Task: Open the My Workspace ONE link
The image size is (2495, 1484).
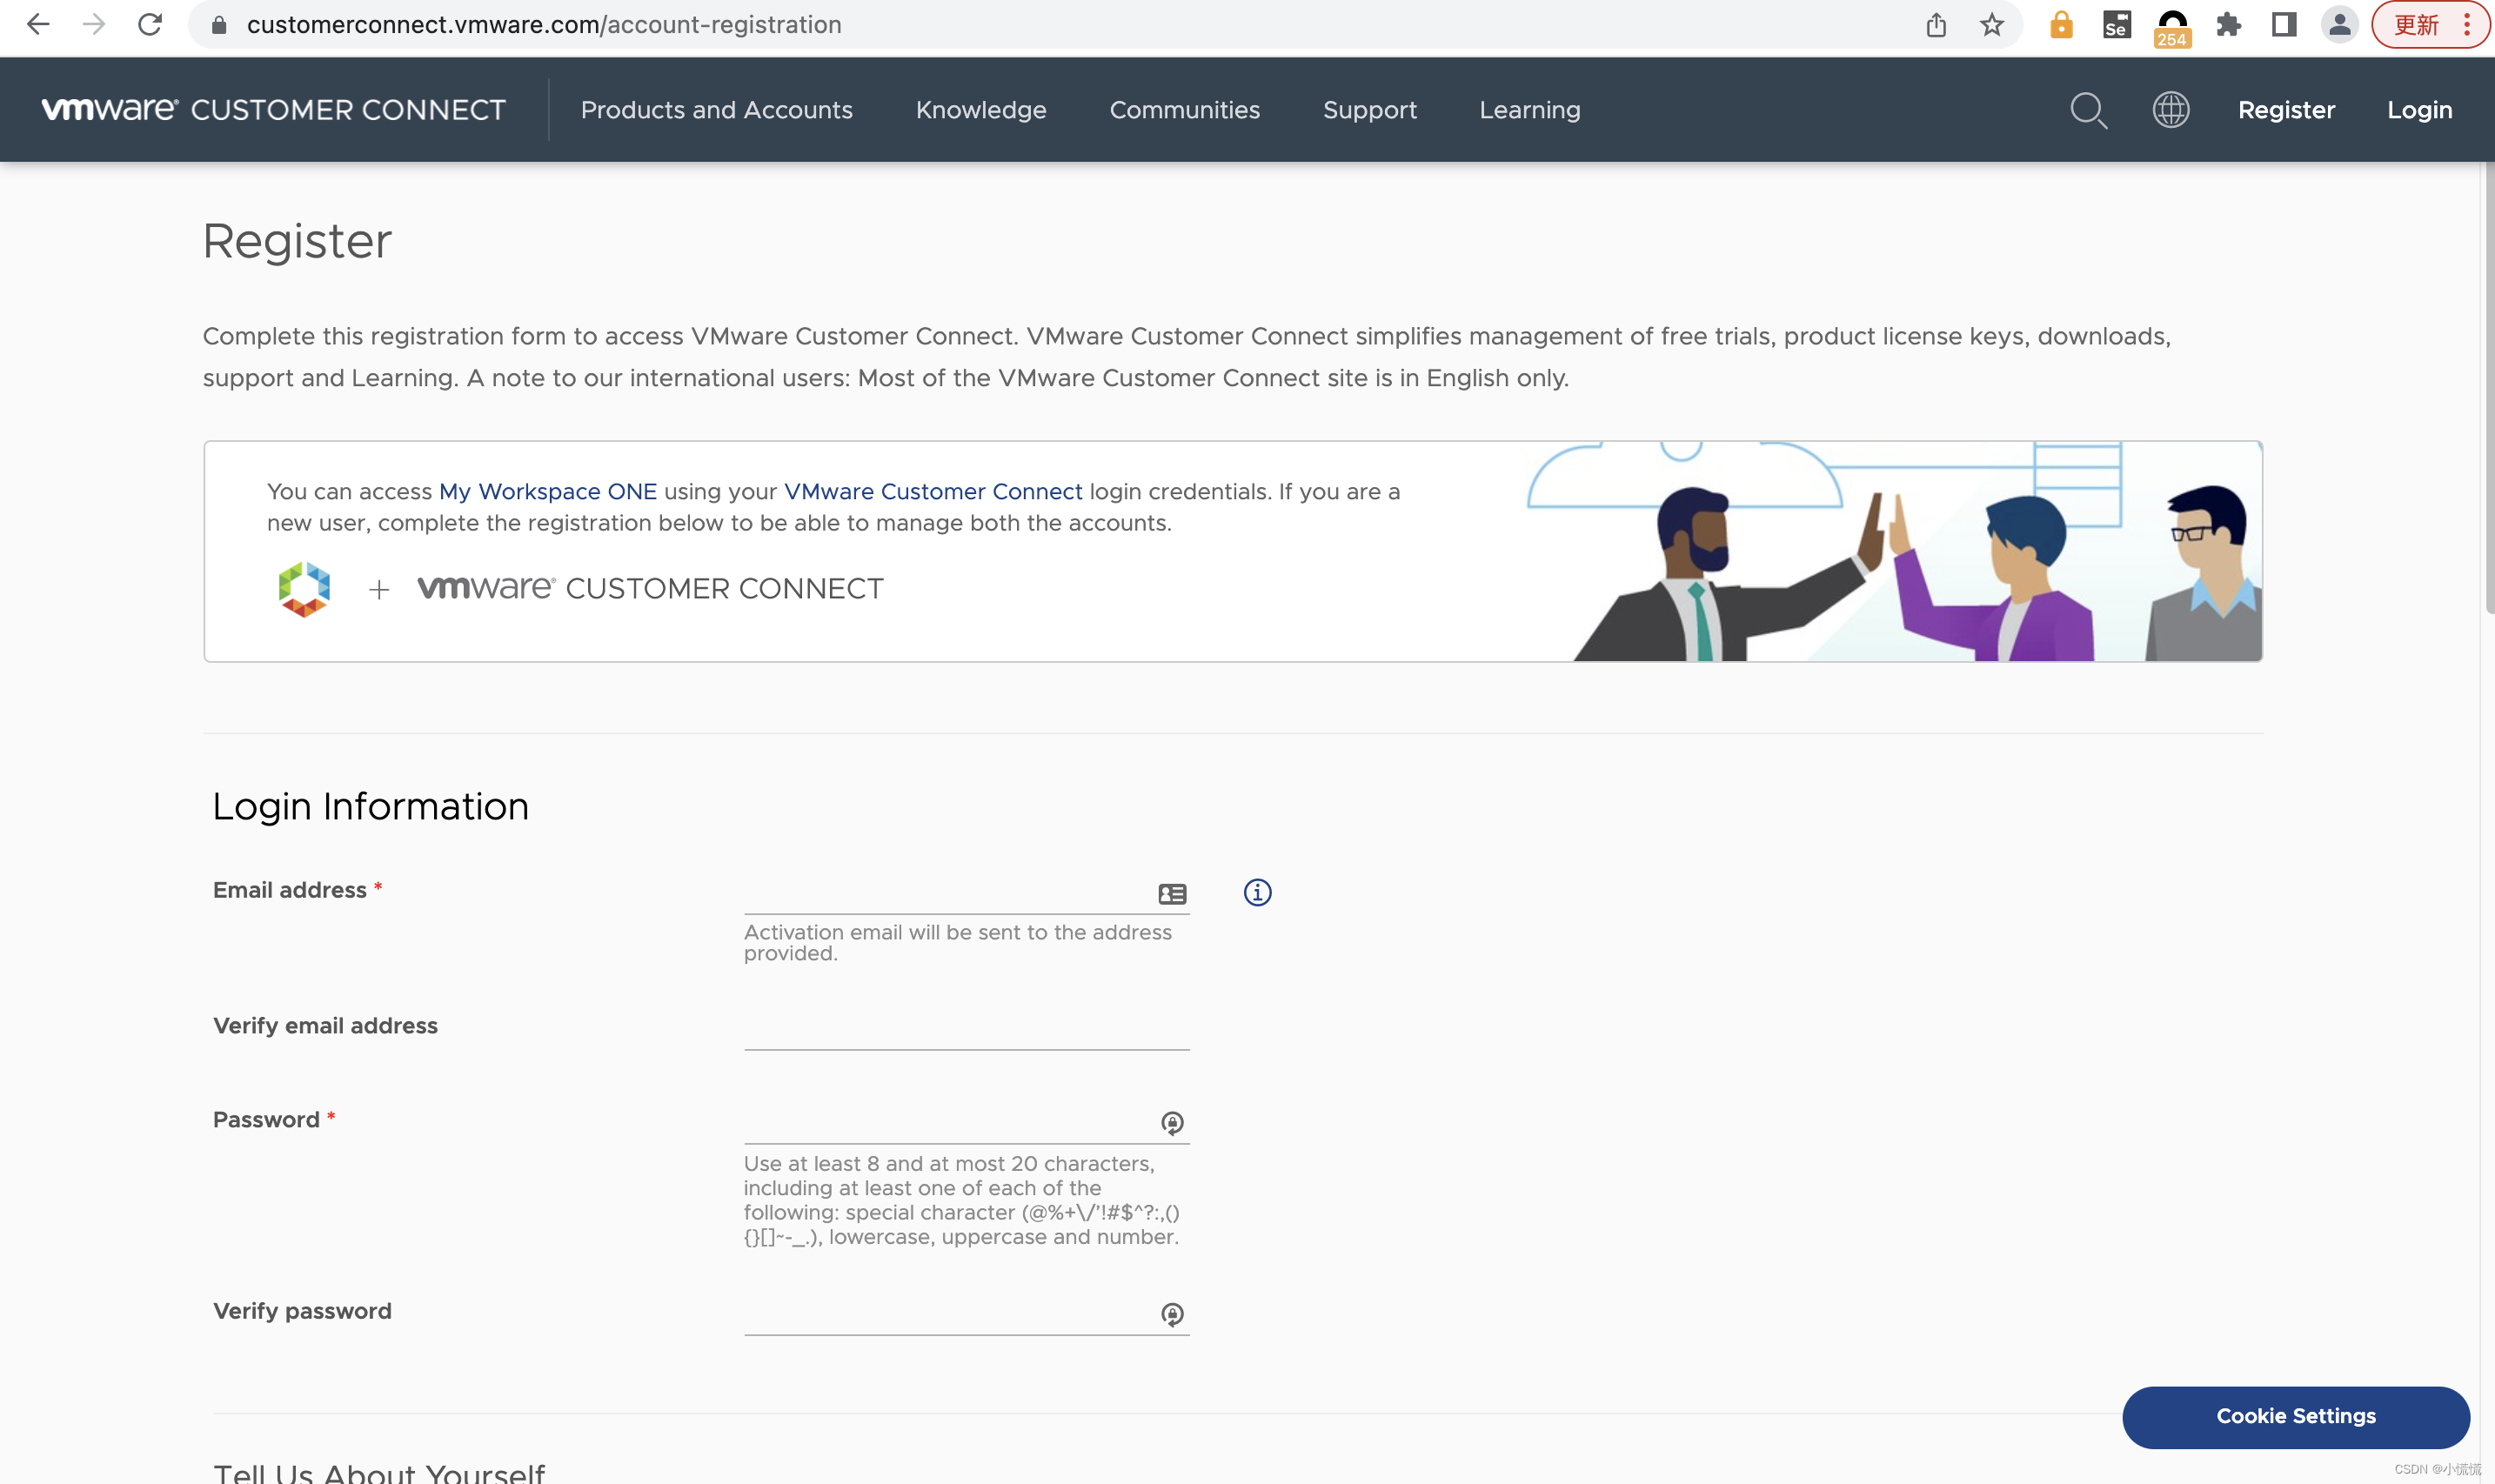Action: [547, 491]
